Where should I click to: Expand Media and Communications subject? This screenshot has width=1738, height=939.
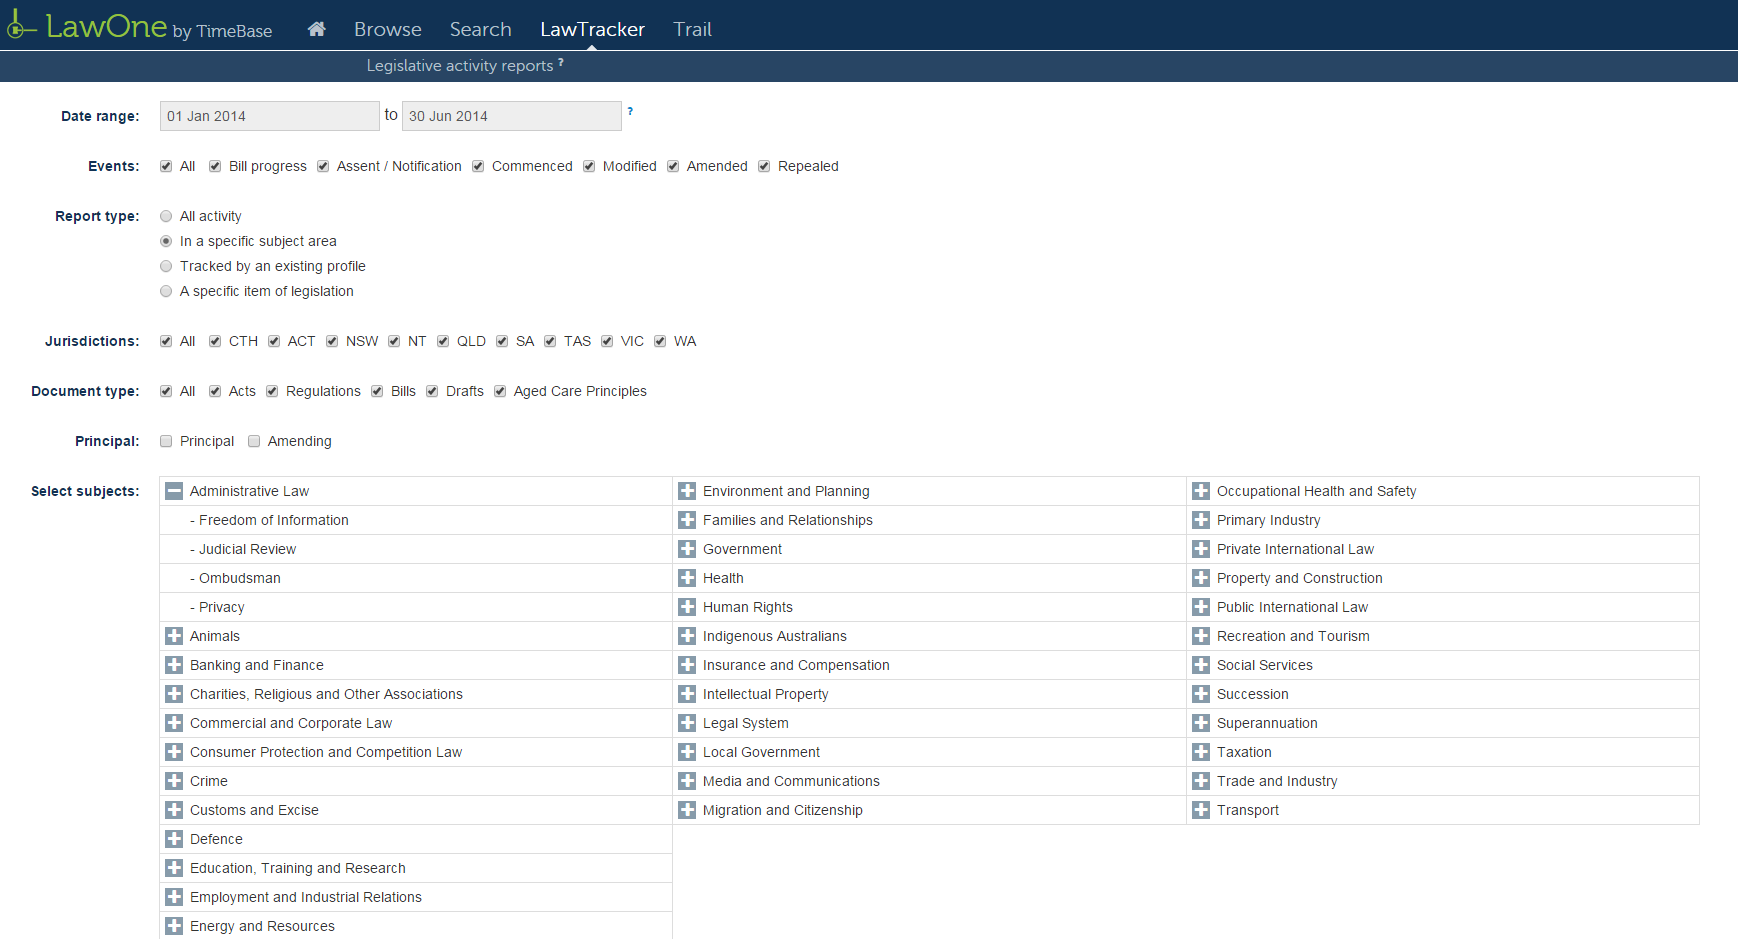[x=687, y=781]
